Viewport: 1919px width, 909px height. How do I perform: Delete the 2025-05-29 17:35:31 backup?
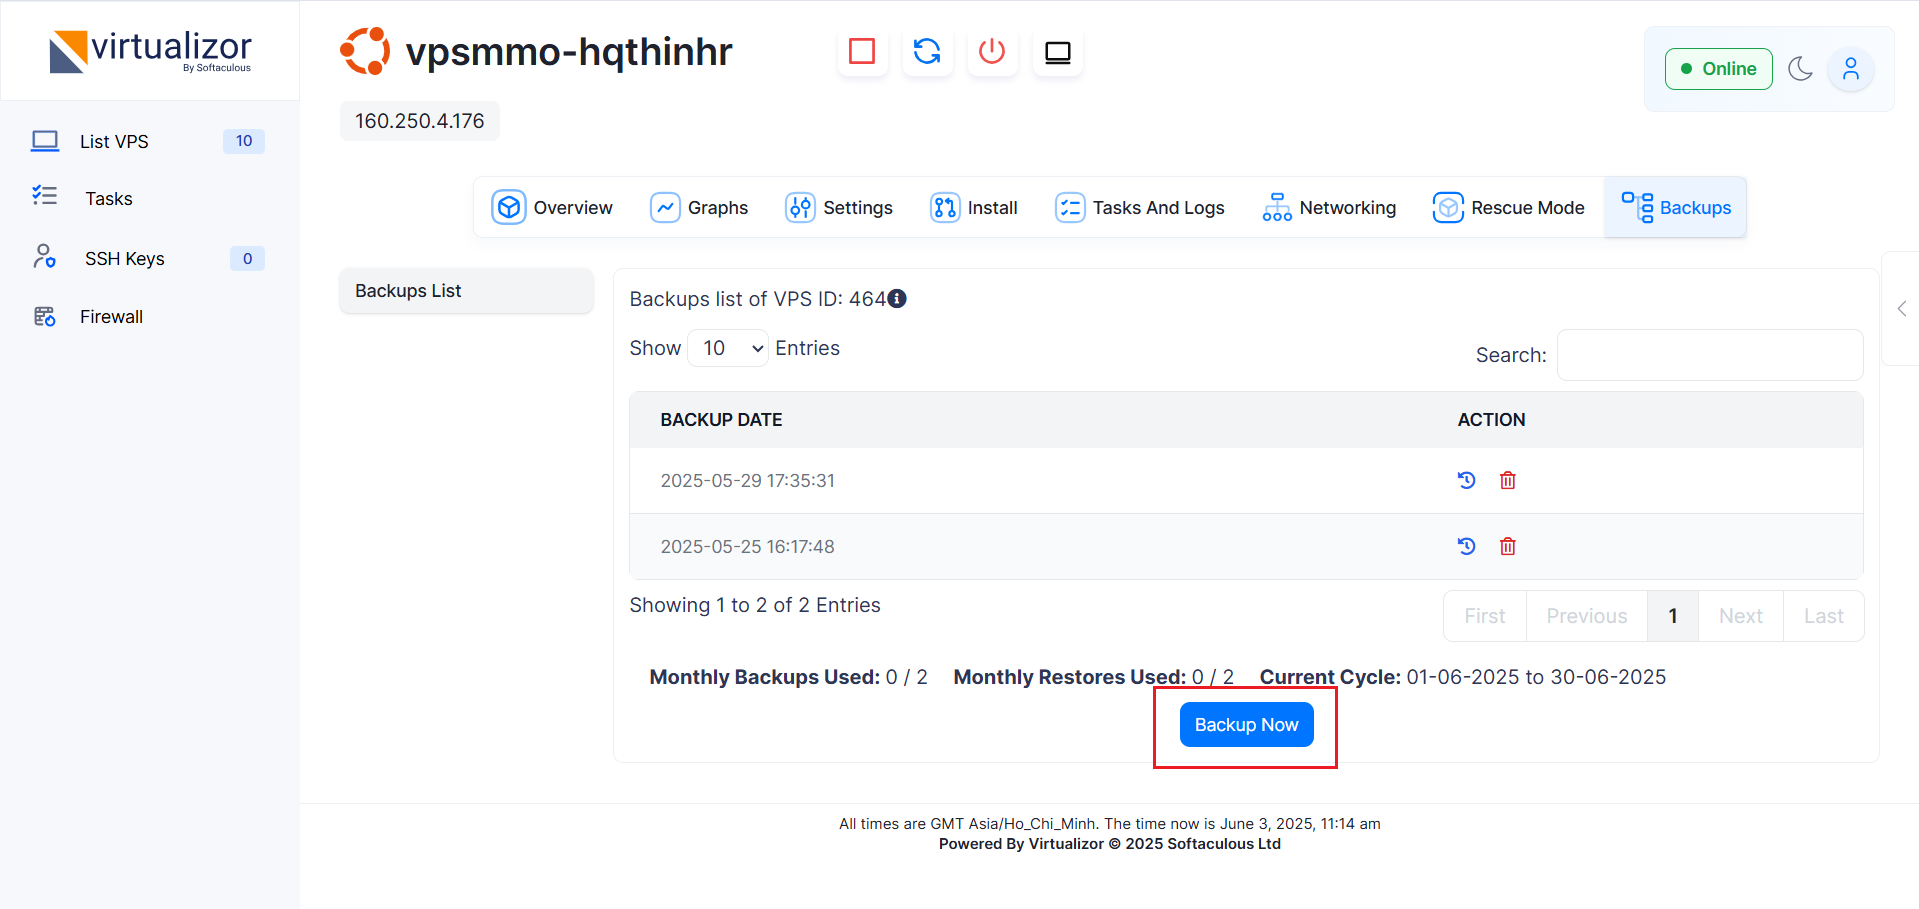pos(1507,481)
